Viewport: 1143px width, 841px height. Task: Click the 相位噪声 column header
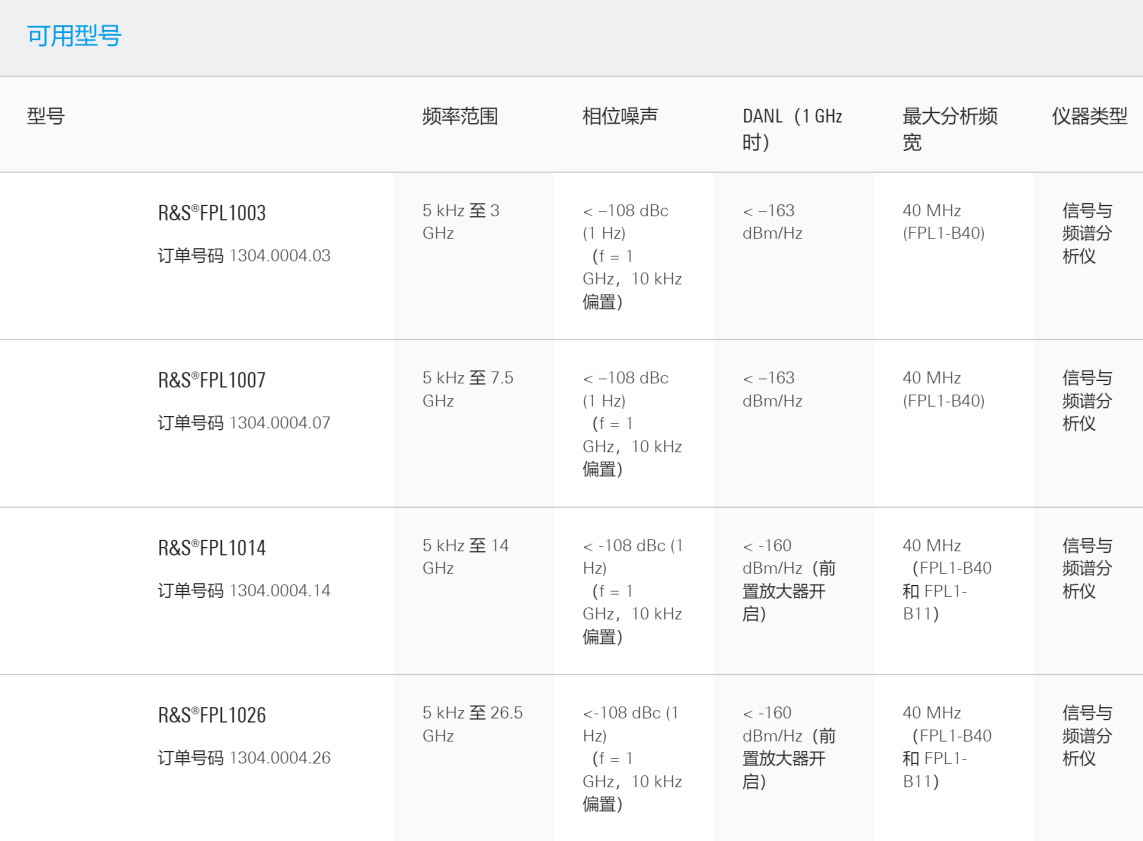click(620, 116)
